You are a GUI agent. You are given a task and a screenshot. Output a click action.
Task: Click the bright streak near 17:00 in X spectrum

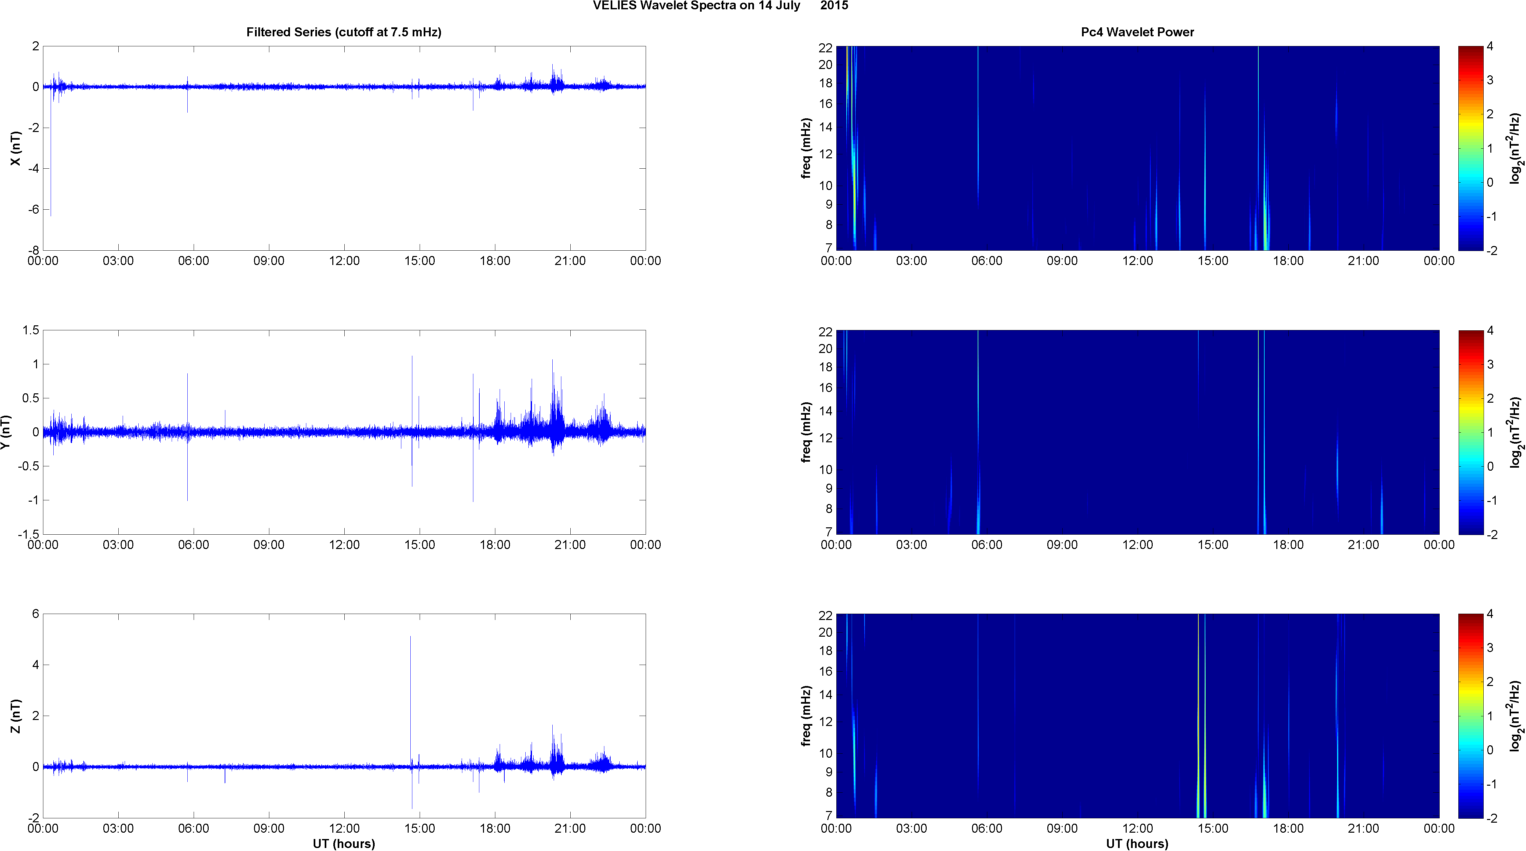tap(1265, 215)
